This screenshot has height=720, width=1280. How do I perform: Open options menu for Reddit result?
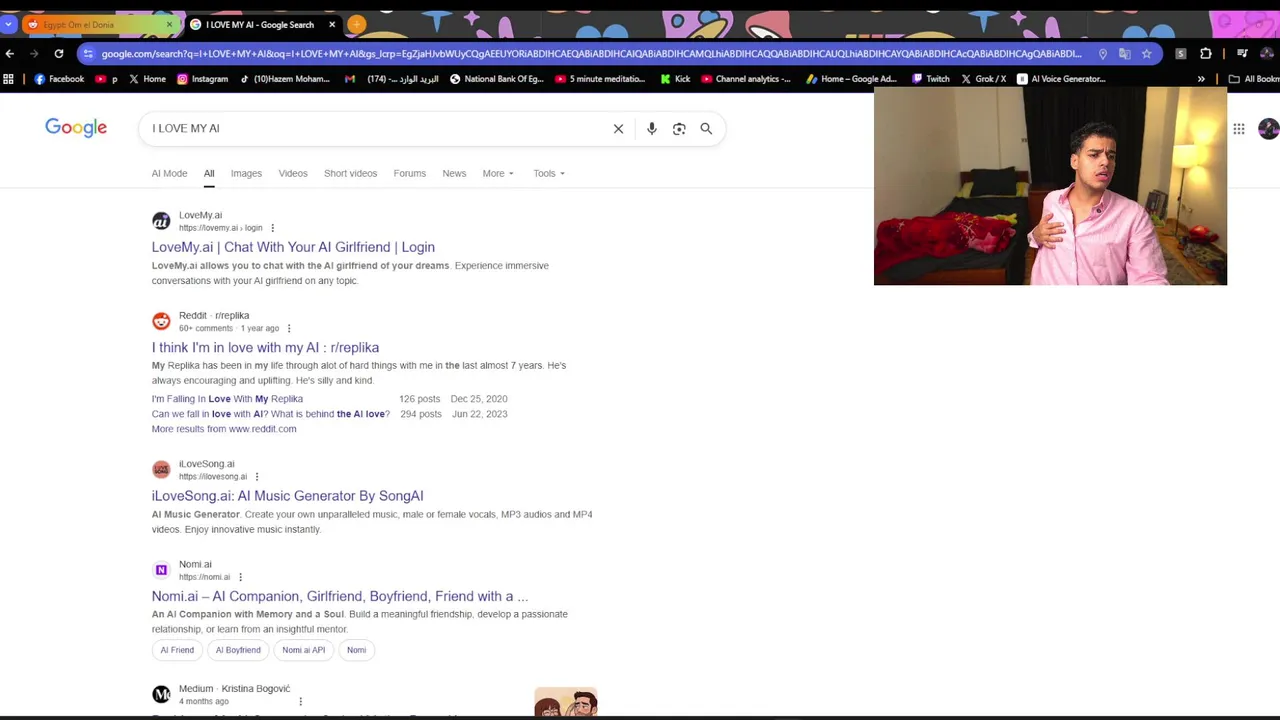289,328
